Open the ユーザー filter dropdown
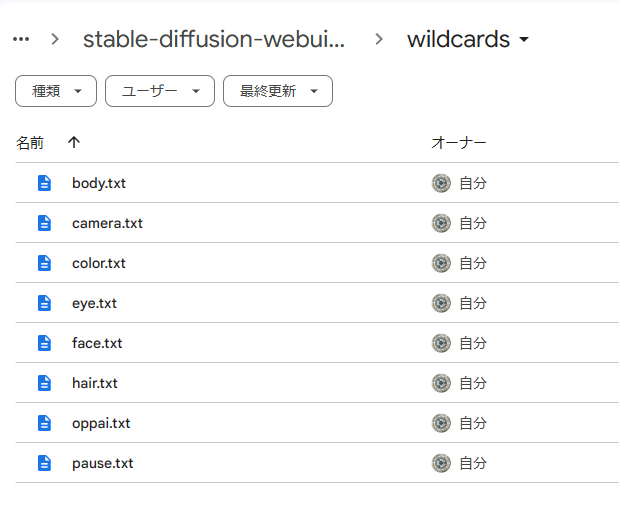 160,91
